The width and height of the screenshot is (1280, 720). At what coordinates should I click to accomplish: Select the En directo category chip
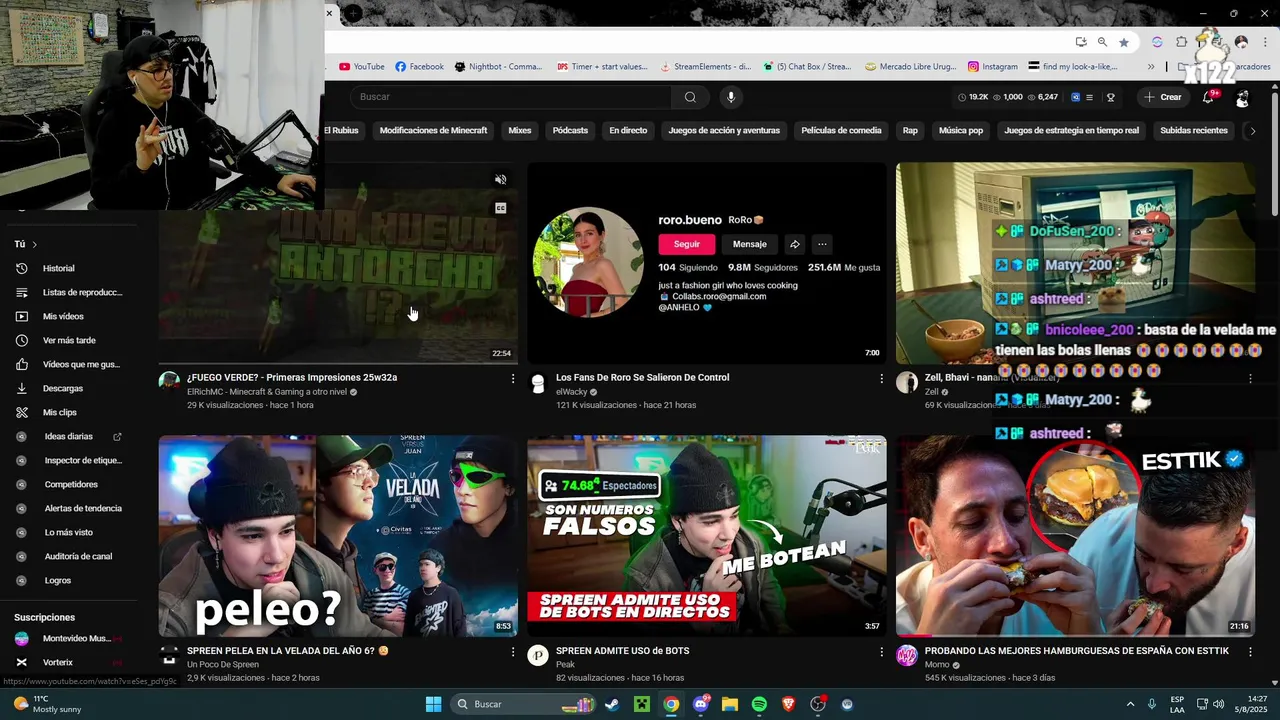[628, 130]
